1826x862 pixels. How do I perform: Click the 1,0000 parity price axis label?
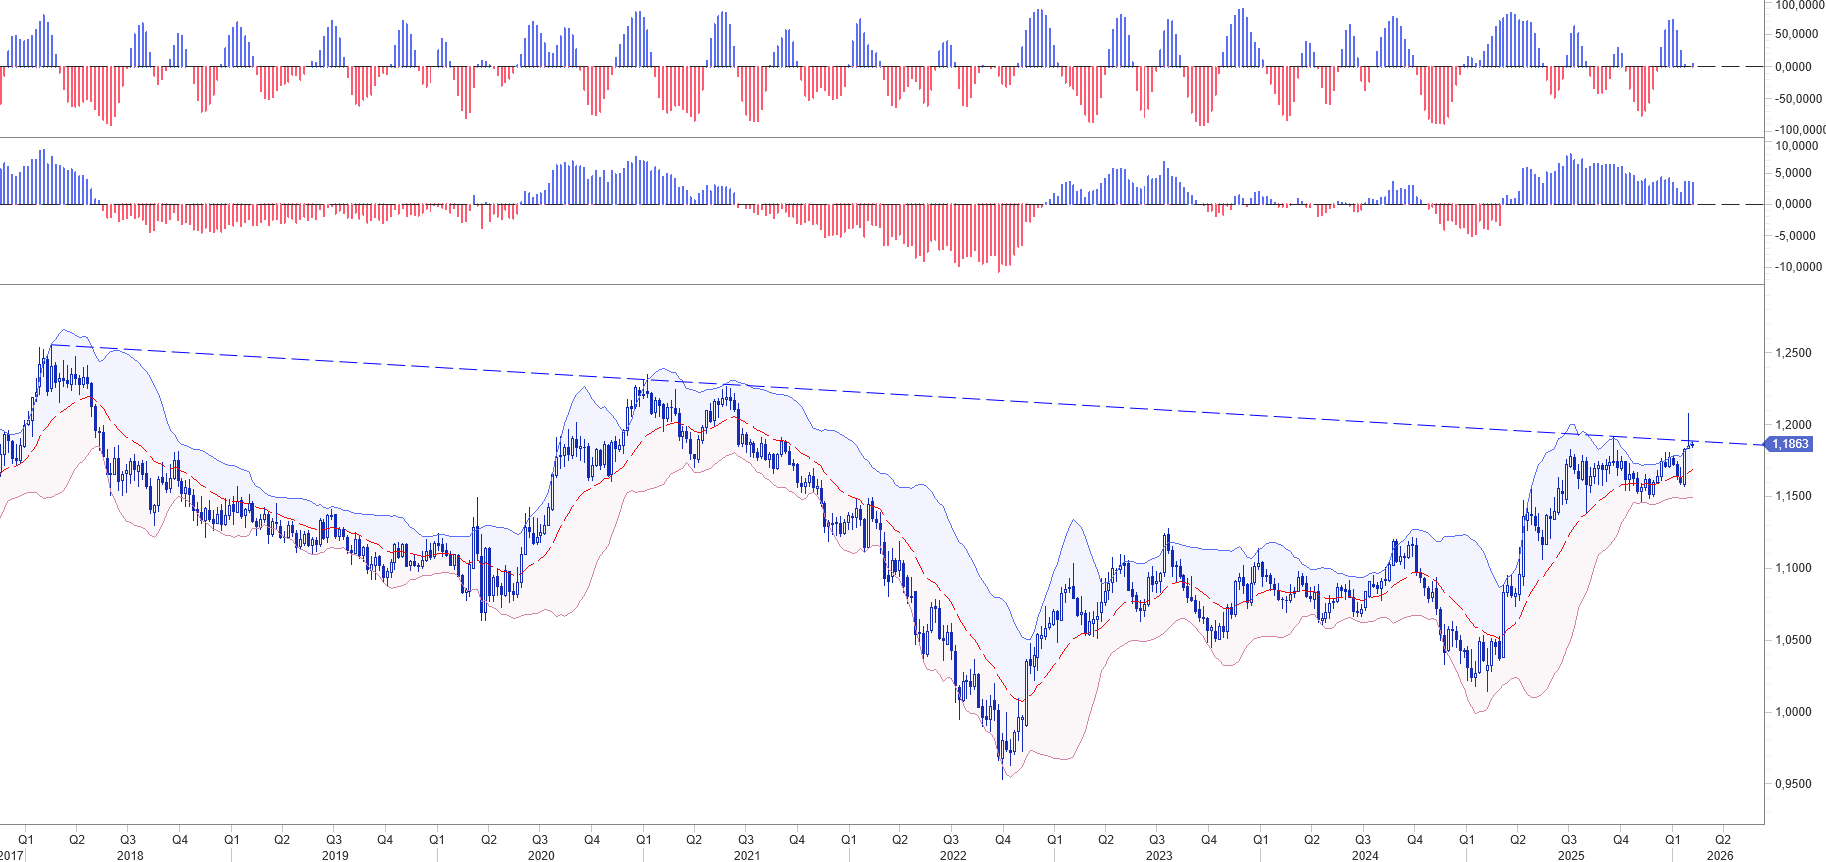pyautogui.click(x=1793, y=712)
